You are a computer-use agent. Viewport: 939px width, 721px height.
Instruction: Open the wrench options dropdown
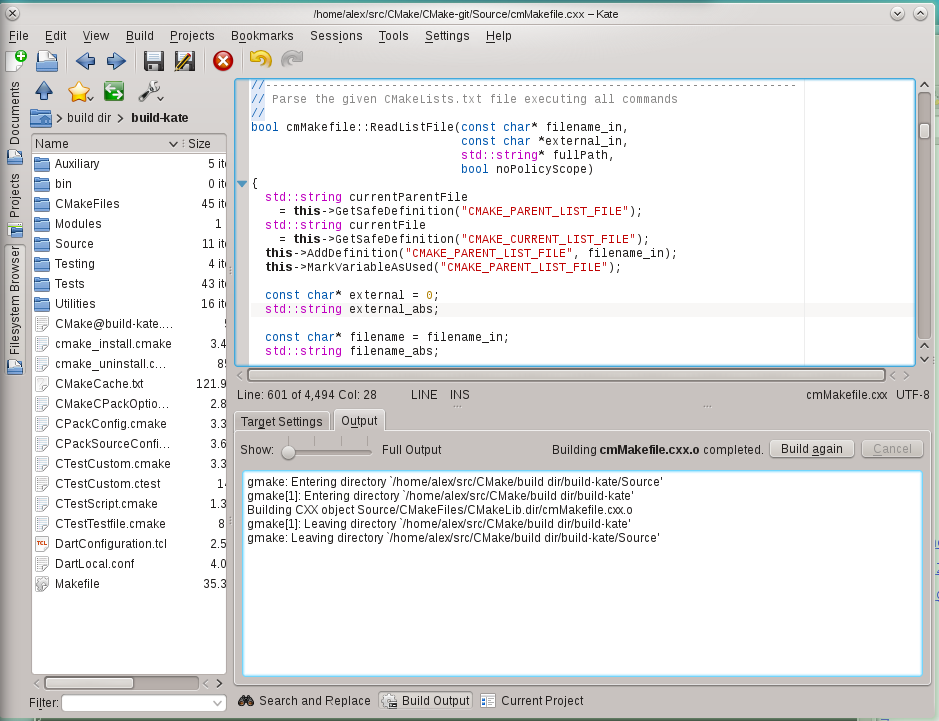pyautogui.click(x=150, y=92)
